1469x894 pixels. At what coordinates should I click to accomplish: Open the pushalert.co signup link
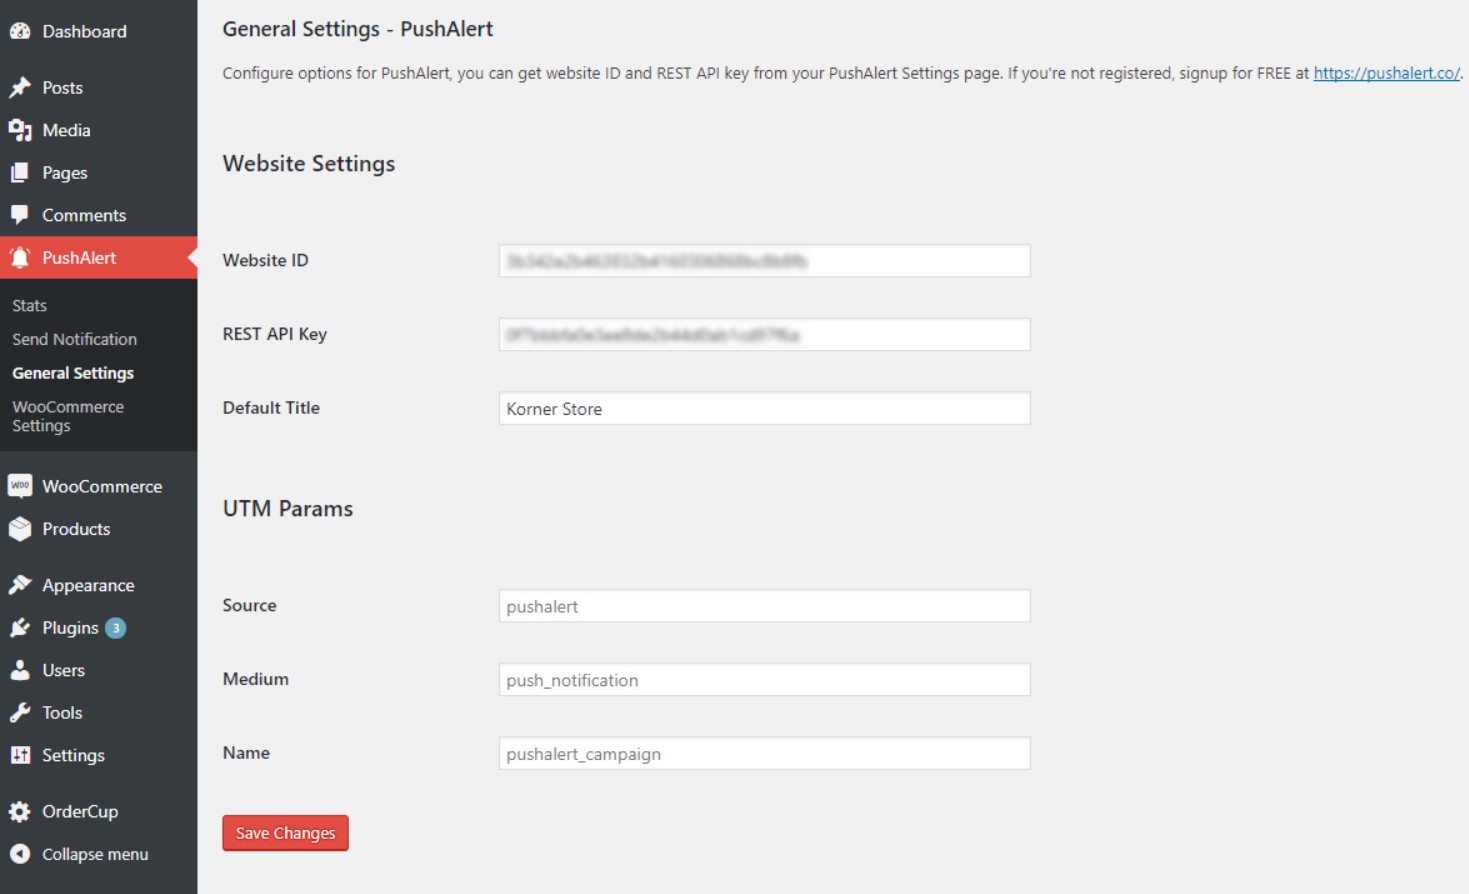tap(1386, 73)
